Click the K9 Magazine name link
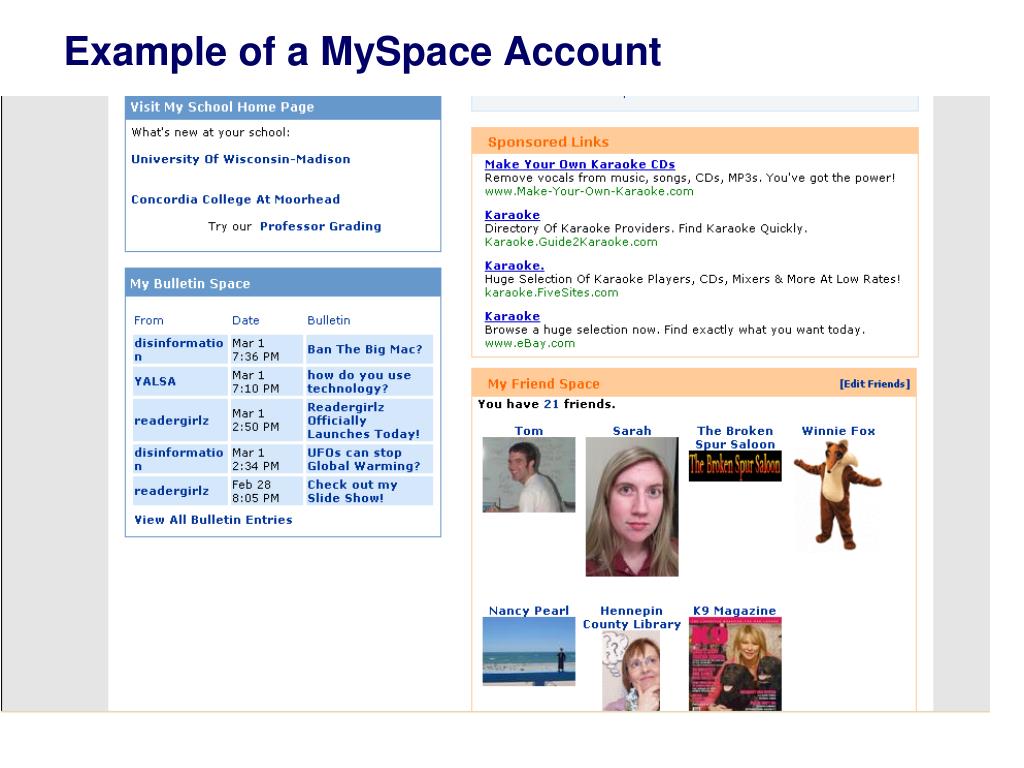This screenshot has width=1024, height=768. [x=735, y=611]
